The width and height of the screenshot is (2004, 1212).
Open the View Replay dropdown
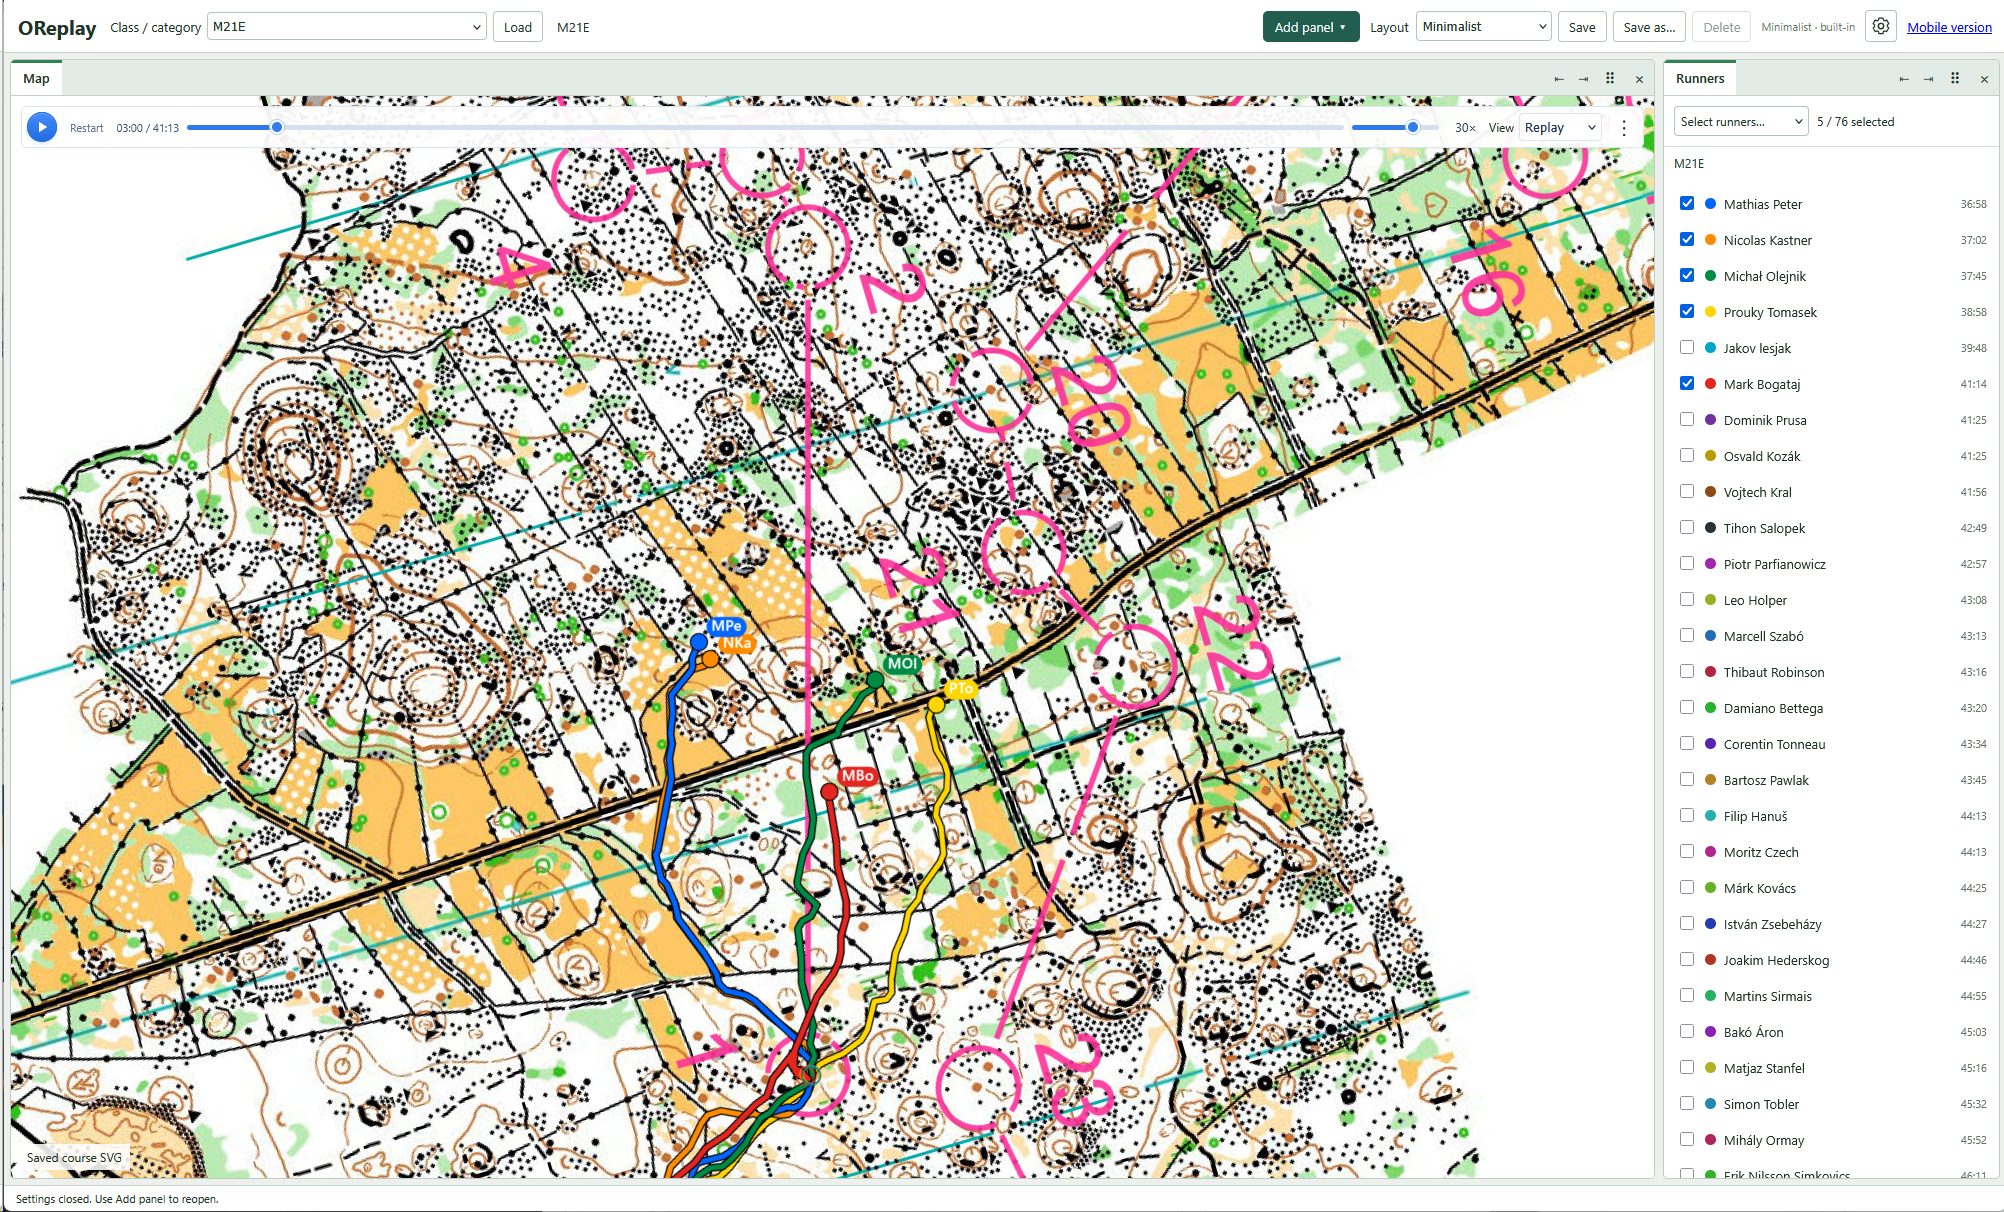[1560, 127]
